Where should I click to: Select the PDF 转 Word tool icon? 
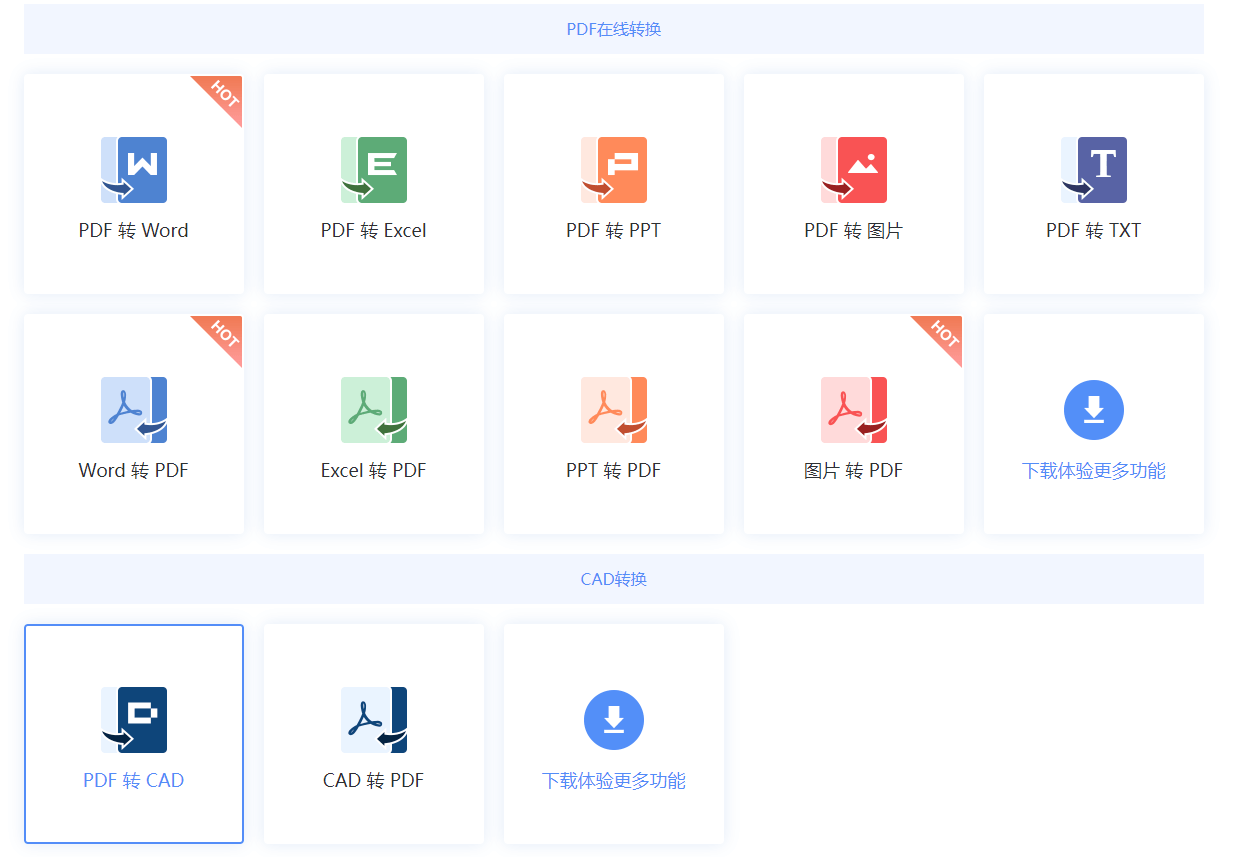[x=134, y=170]
